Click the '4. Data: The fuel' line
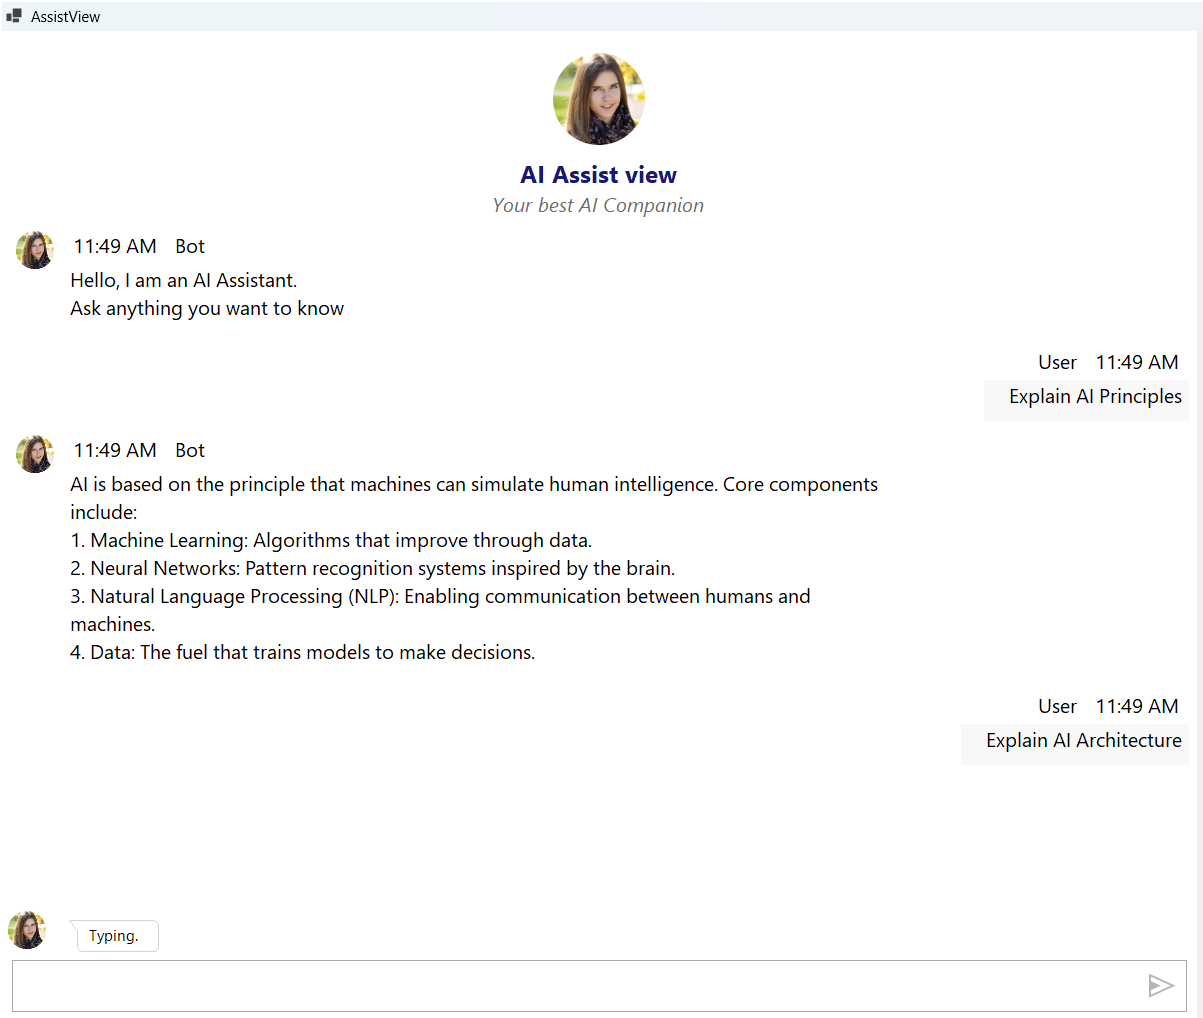This screenshot has height=1018, width=1203. coord(303,653)
